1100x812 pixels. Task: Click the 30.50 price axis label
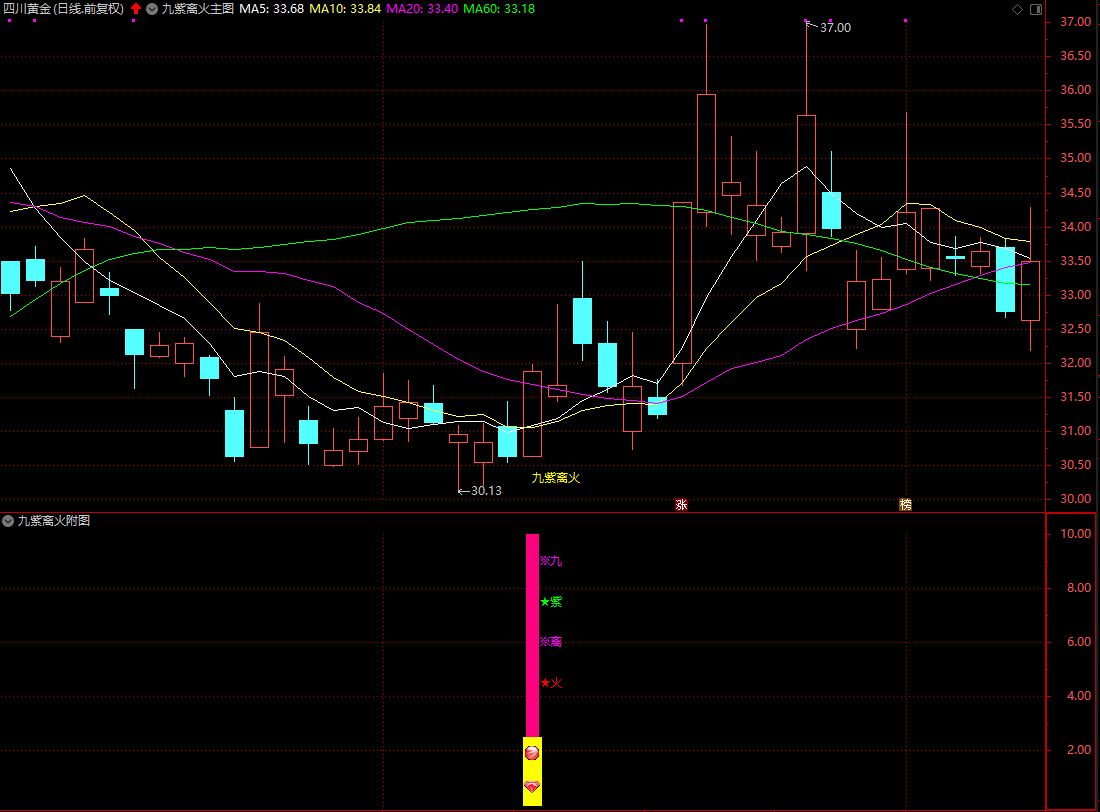point(1075,465)
